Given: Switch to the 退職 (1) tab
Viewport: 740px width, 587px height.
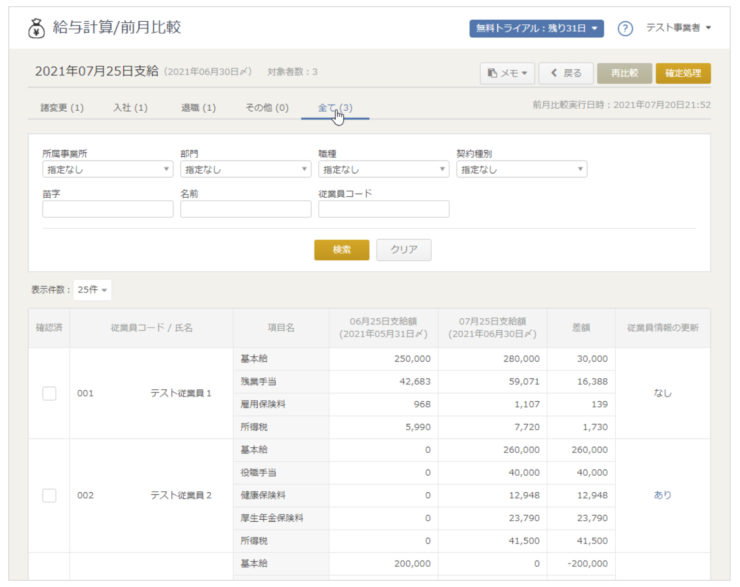Looking at the screenshot, I should coord(198,108).
